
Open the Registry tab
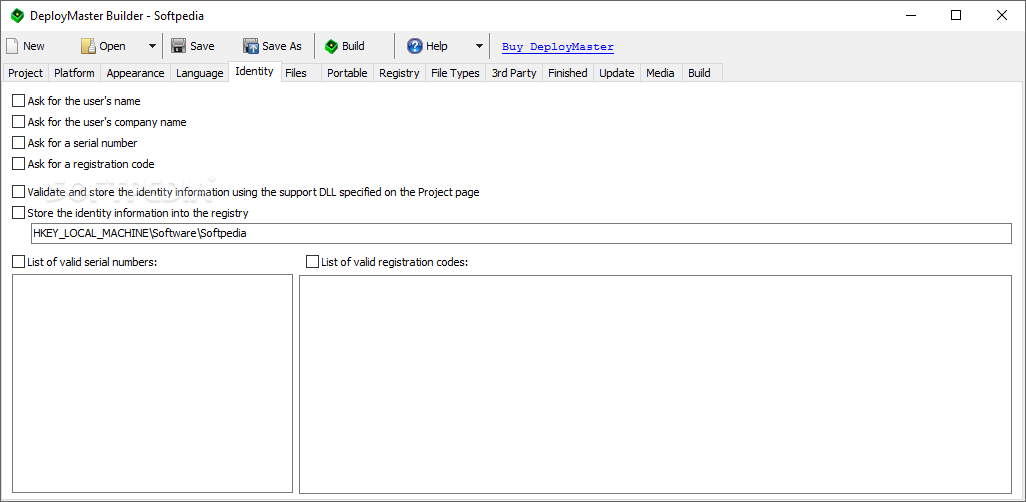pyautogui.click(x=399, y=73)
